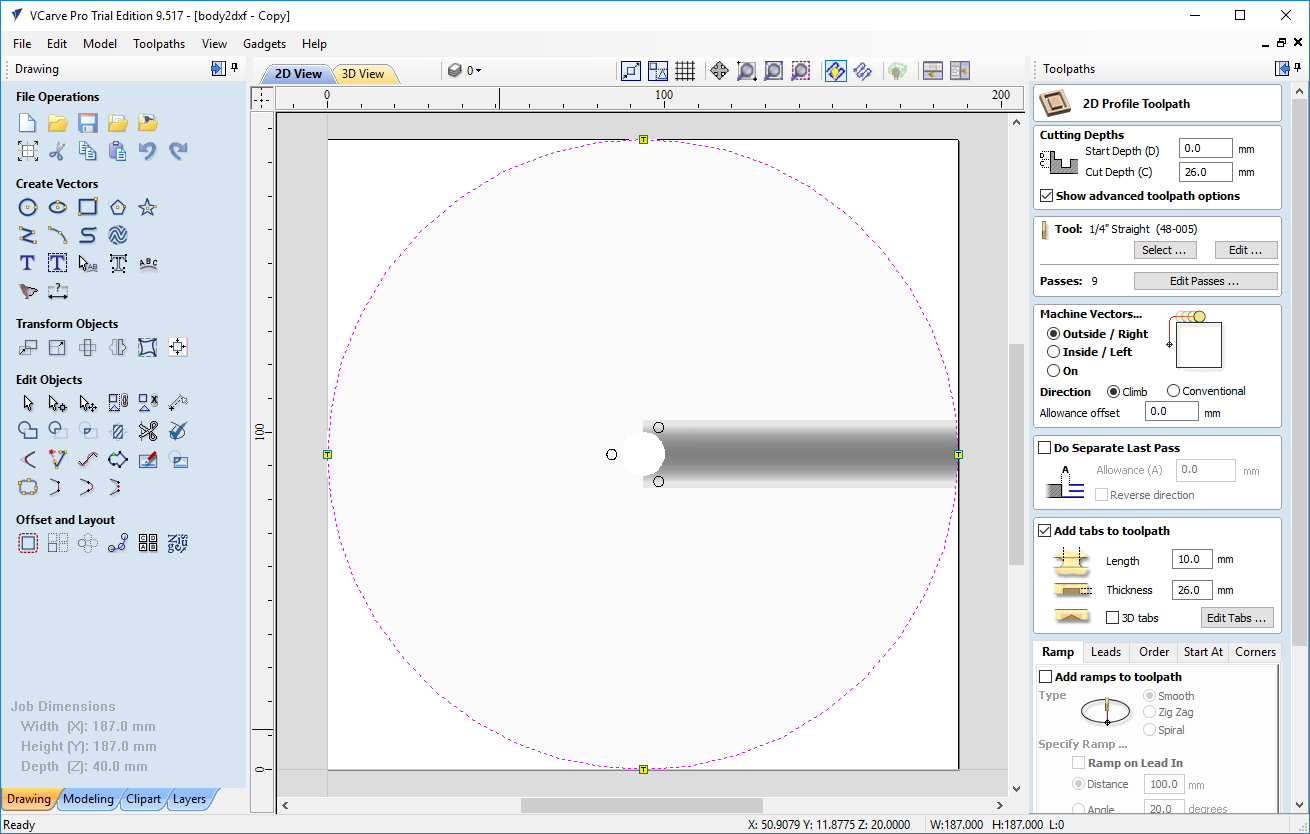
Task: Click the Draw Circle tool icon
Action: 28,207
